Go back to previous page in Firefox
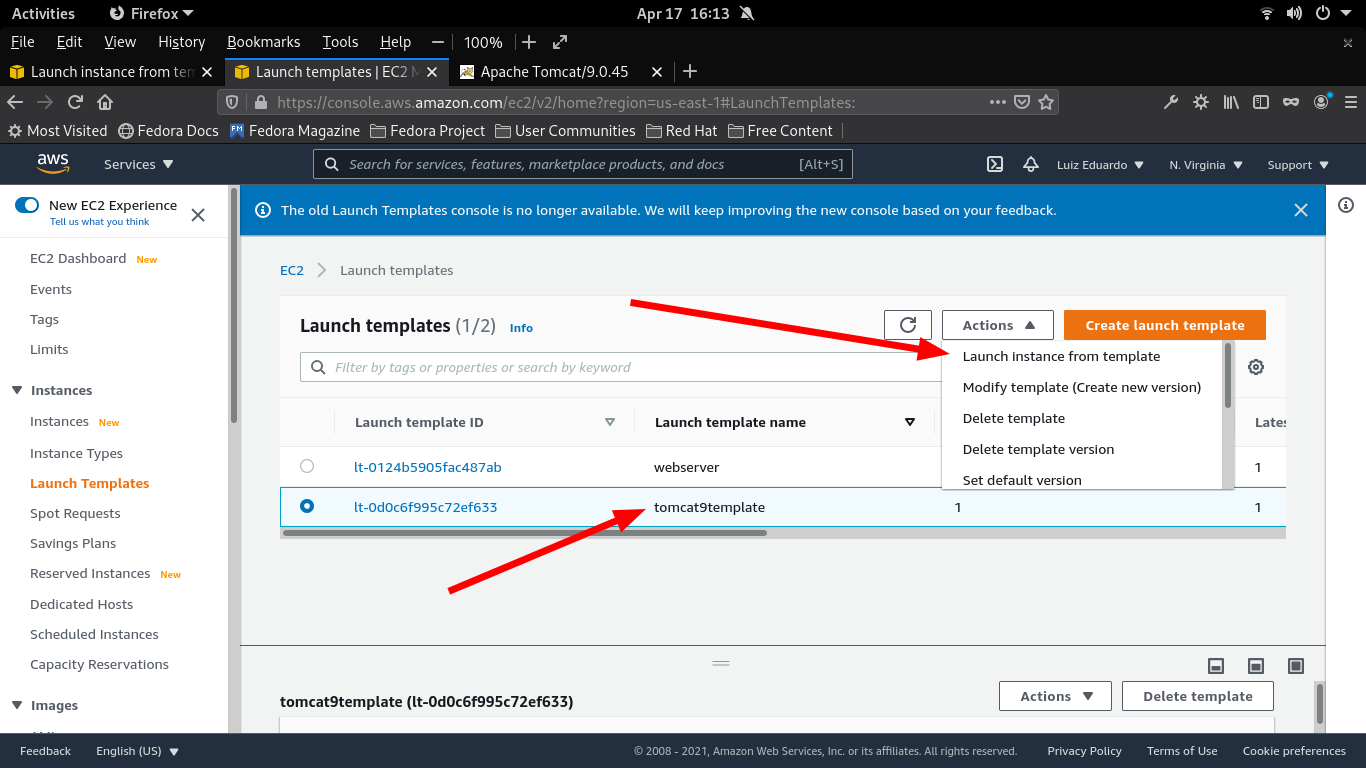 [15, 102]
